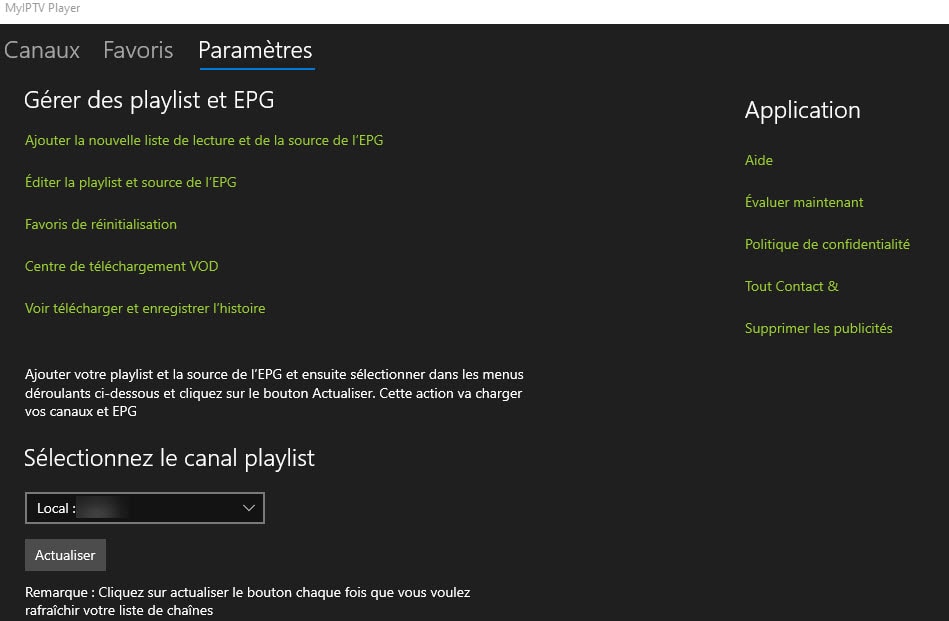Switch to the Canaux tab

point(41,50)
